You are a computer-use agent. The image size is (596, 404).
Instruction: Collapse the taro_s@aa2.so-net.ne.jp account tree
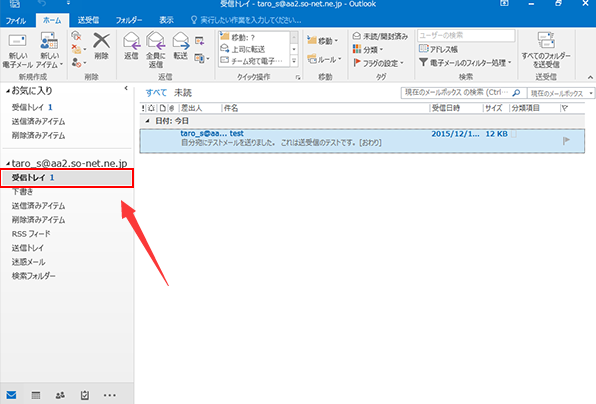click(8, 164)
